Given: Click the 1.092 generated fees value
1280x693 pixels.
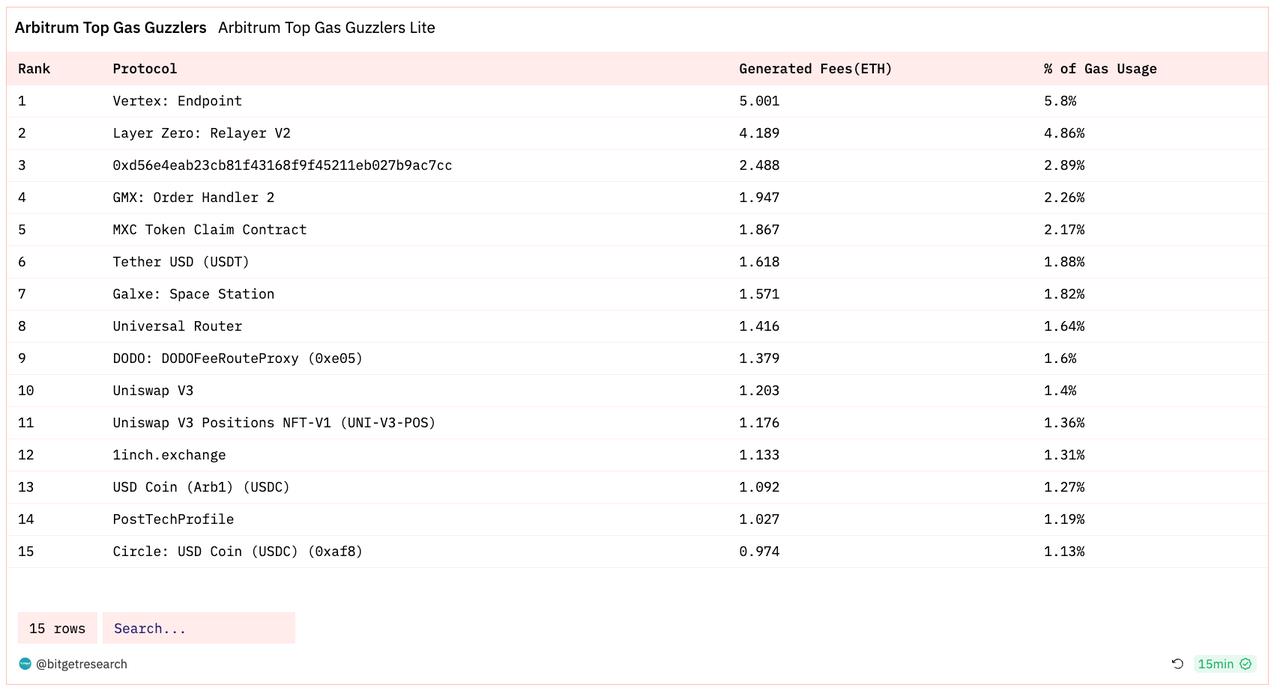Looking at the screenshot, I should coord(759,487).
